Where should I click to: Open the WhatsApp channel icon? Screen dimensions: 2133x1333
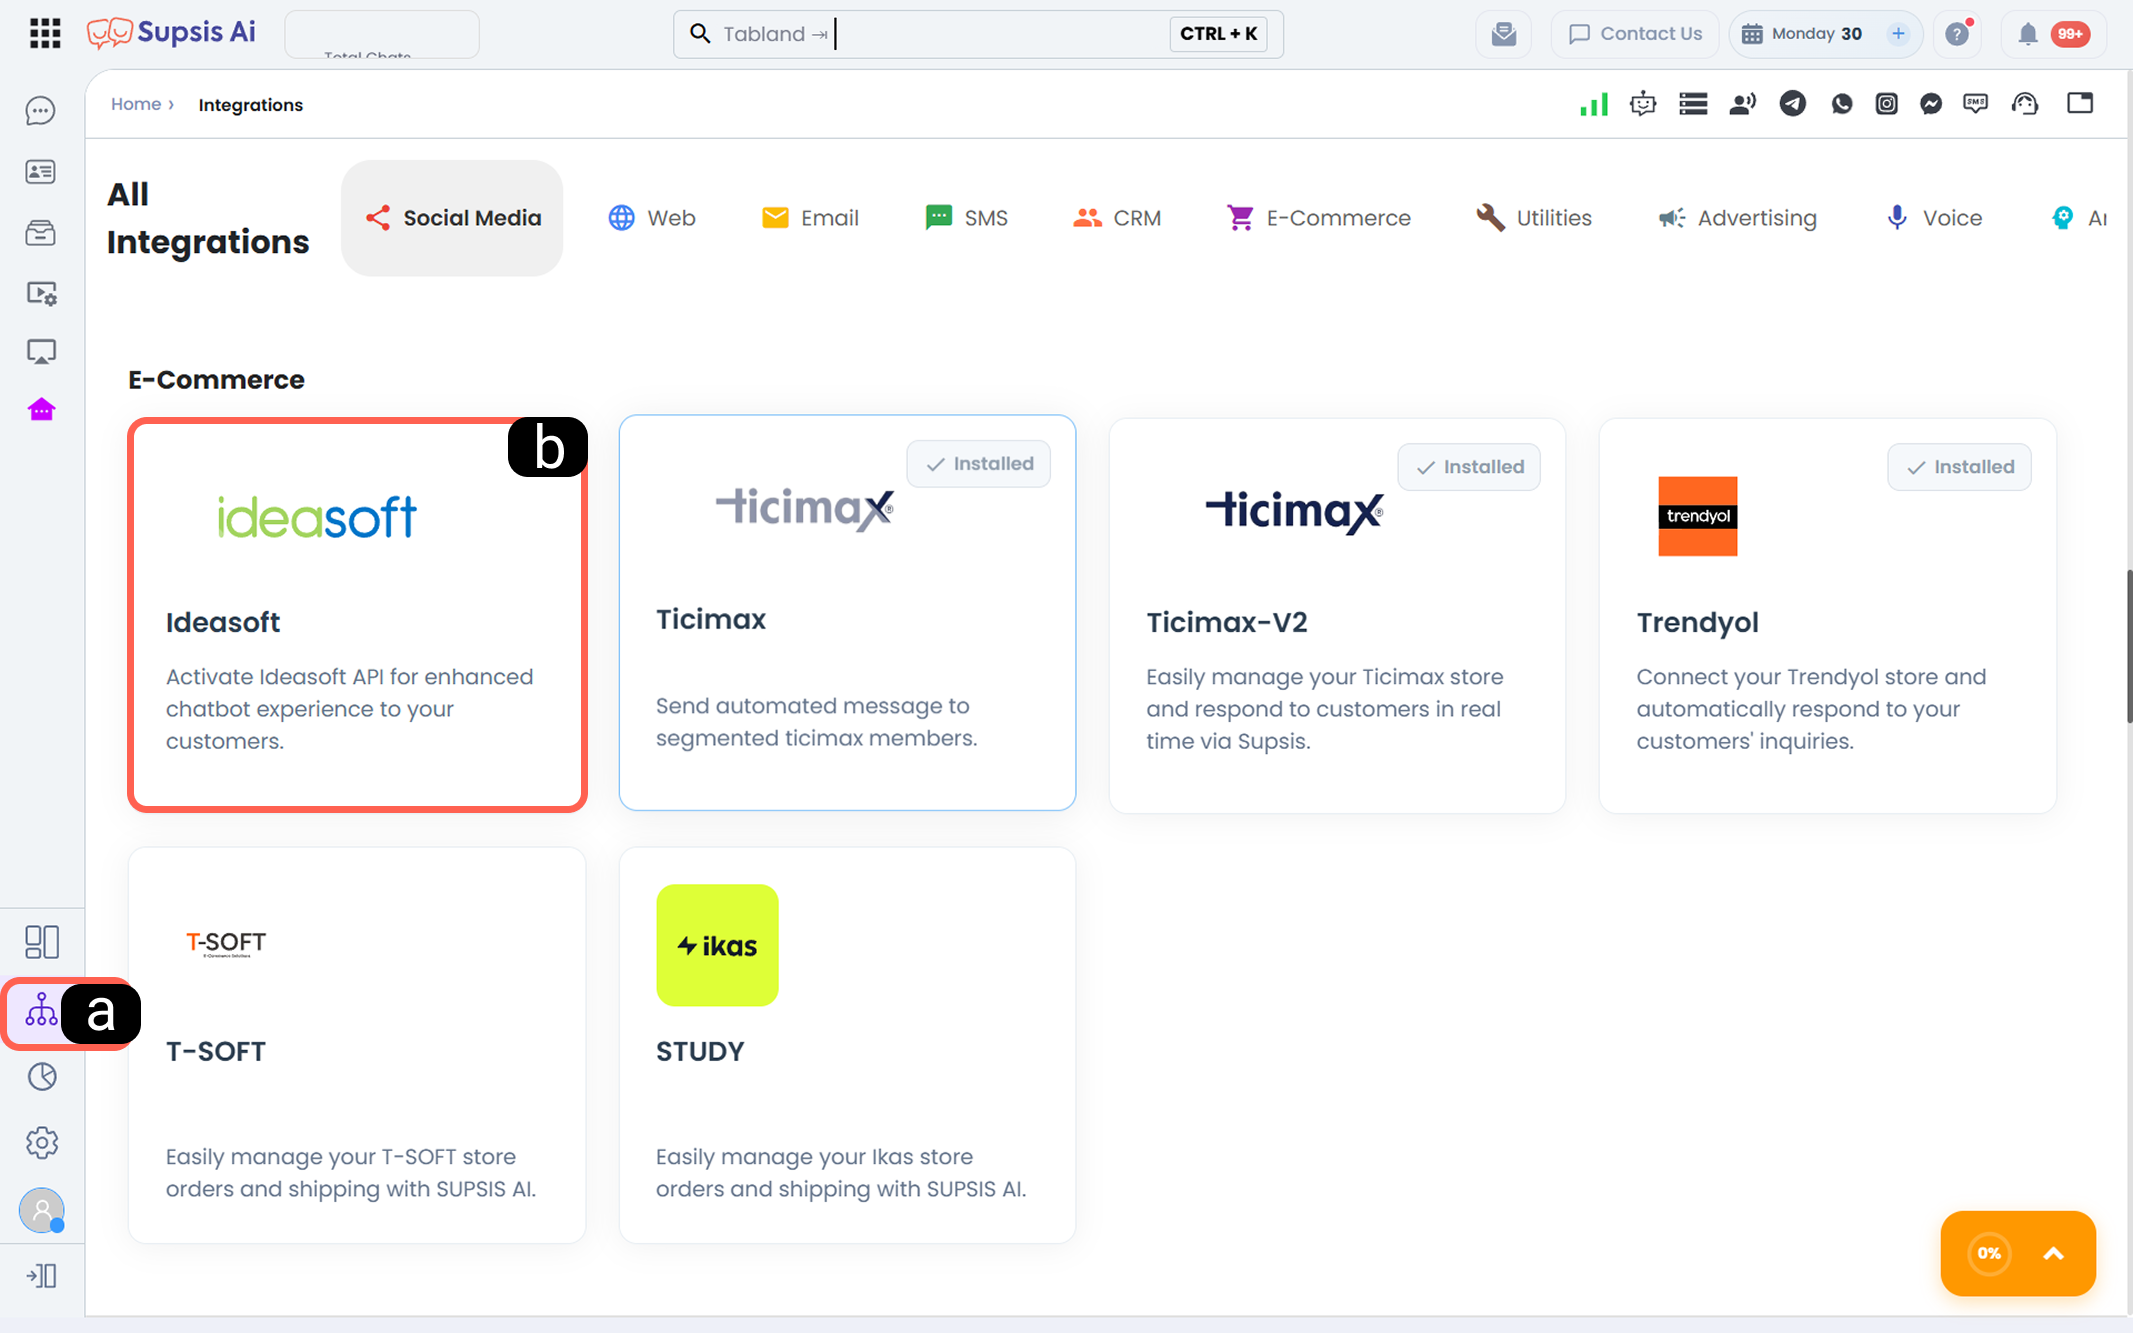(x=1842, y=104)
